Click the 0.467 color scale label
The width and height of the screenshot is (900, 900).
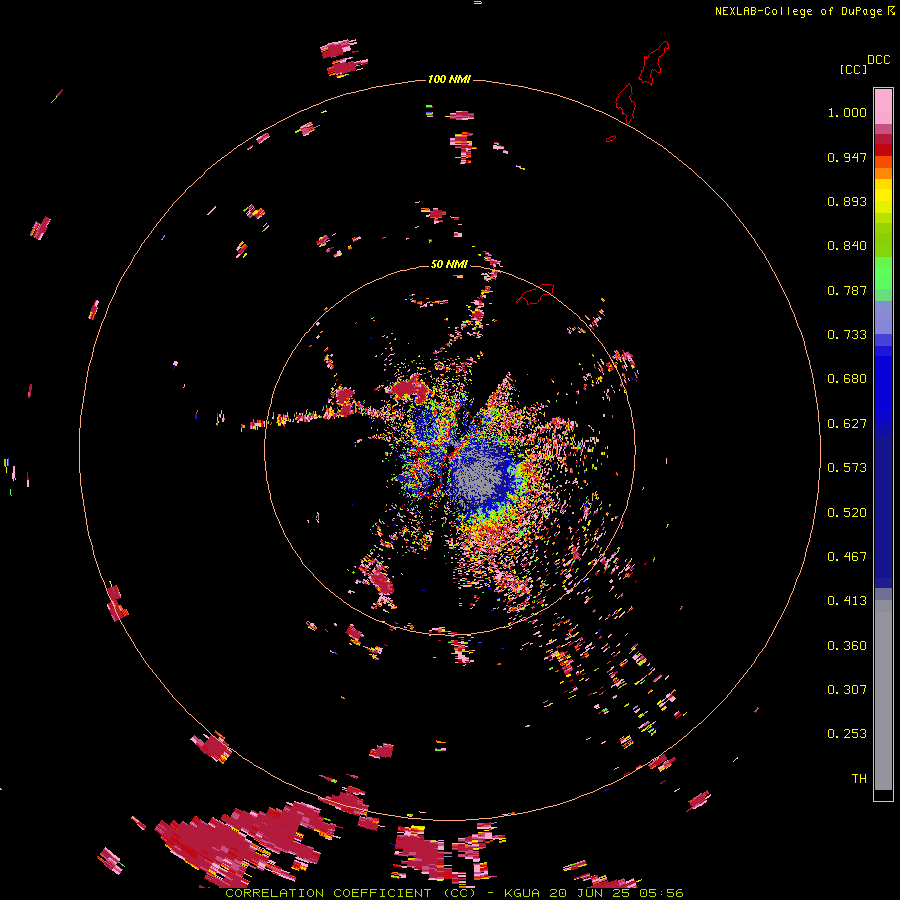tap(847, 557)
